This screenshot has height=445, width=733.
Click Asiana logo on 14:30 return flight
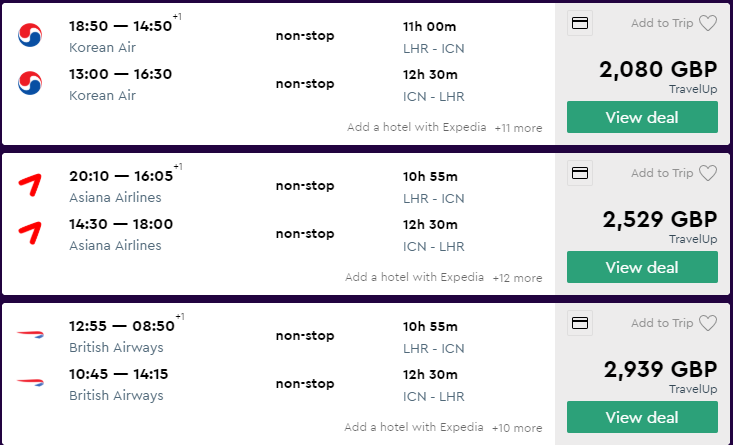coord(31,234)
